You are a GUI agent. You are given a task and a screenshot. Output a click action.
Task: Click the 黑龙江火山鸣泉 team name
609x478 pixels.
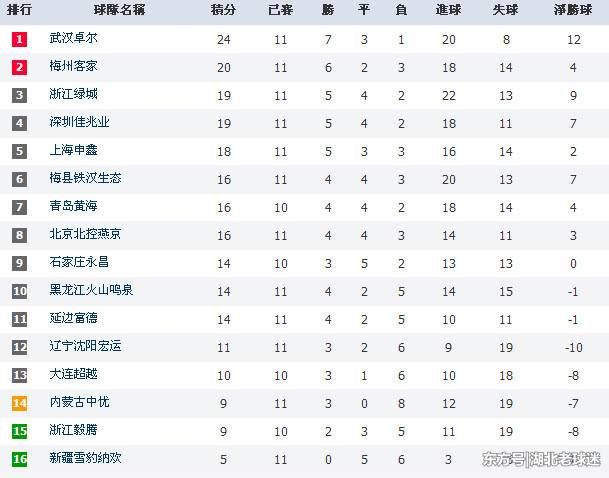click(x=91, y=290)
